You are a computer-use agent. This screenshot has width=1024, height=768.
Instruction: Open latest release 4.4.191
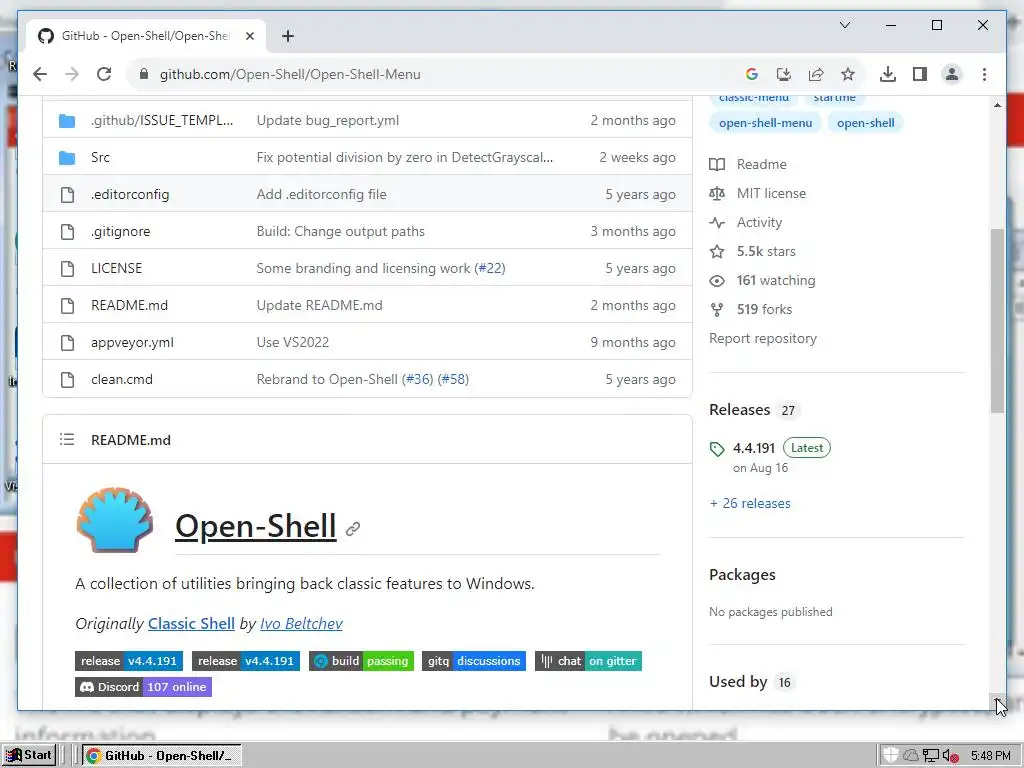point(754,448)
